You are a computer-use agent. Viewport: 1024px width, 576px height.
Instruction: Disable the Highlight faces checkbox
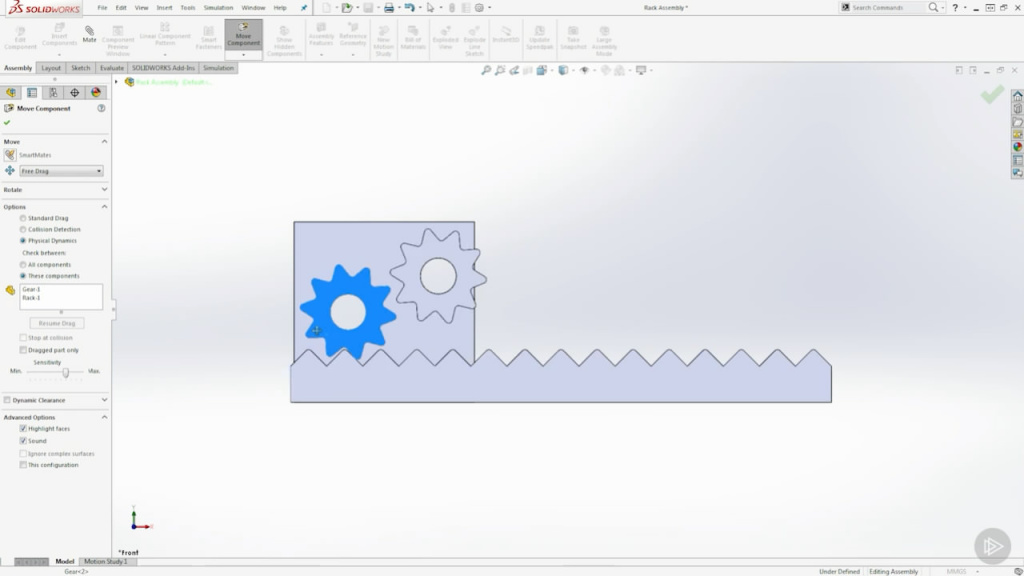tap(24, 428)
